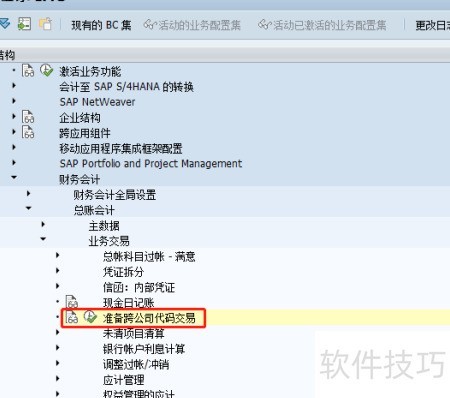Collapse the 业务交易 node
Viewport: 450px width, 398px height.
43,239
